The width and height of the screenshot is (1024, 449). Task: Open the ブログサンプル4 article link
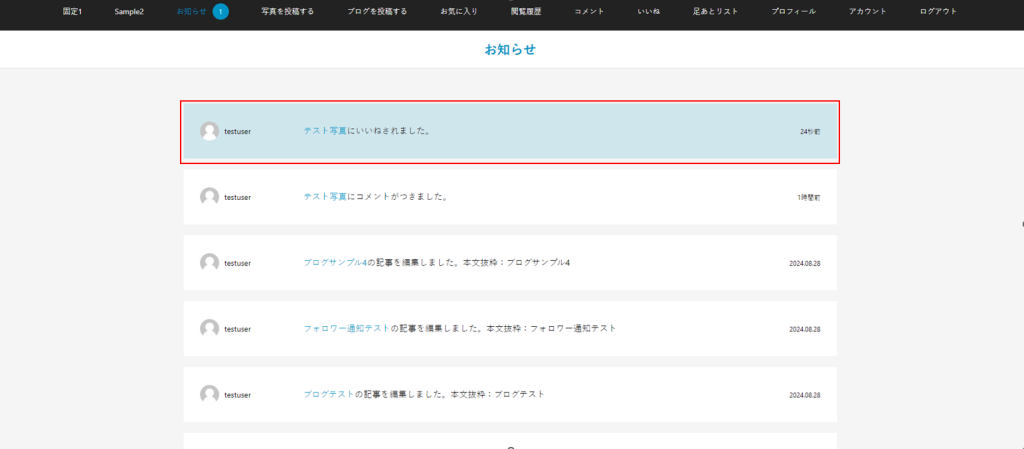coord(336,263)
